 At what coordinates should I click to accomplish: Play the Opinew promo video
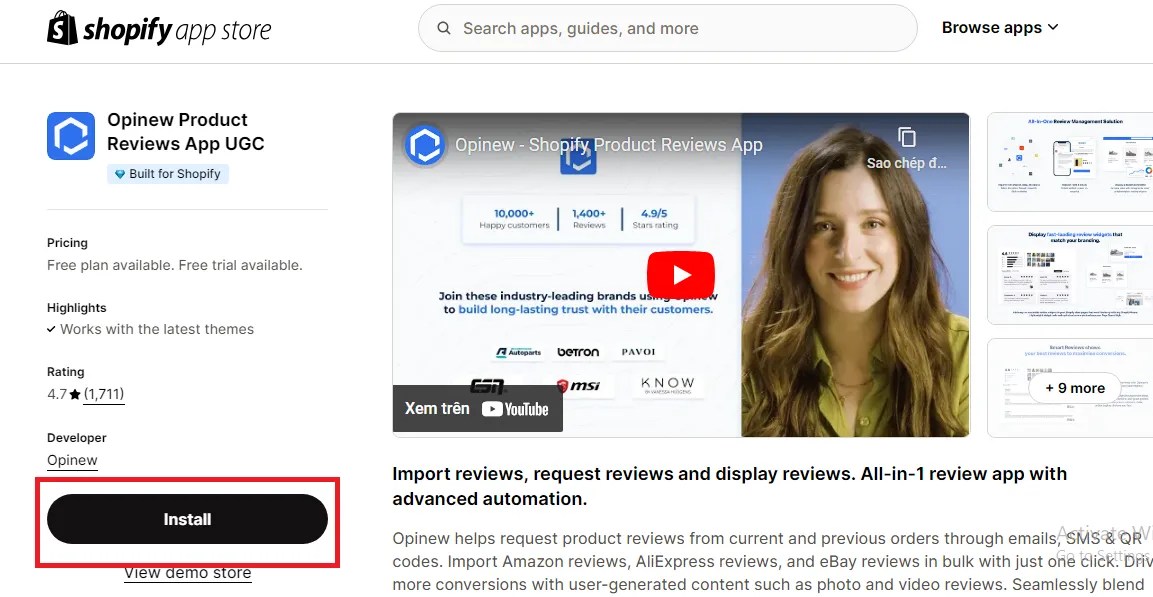click(x=680, y=274)
